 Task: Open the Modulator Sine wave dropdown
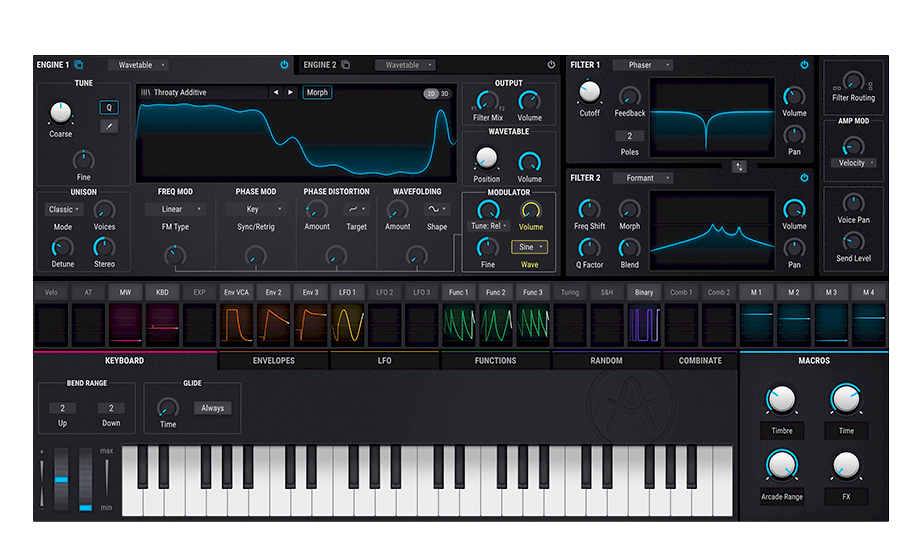pyautogui.click(x=529, y=247)
